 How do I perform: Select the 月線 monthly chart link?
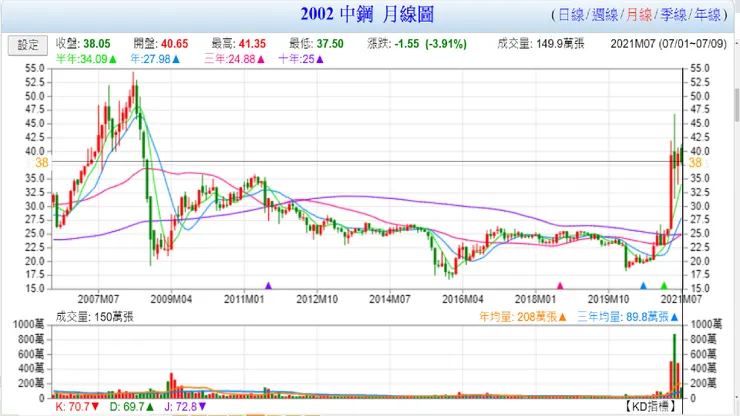coord(639,15)
